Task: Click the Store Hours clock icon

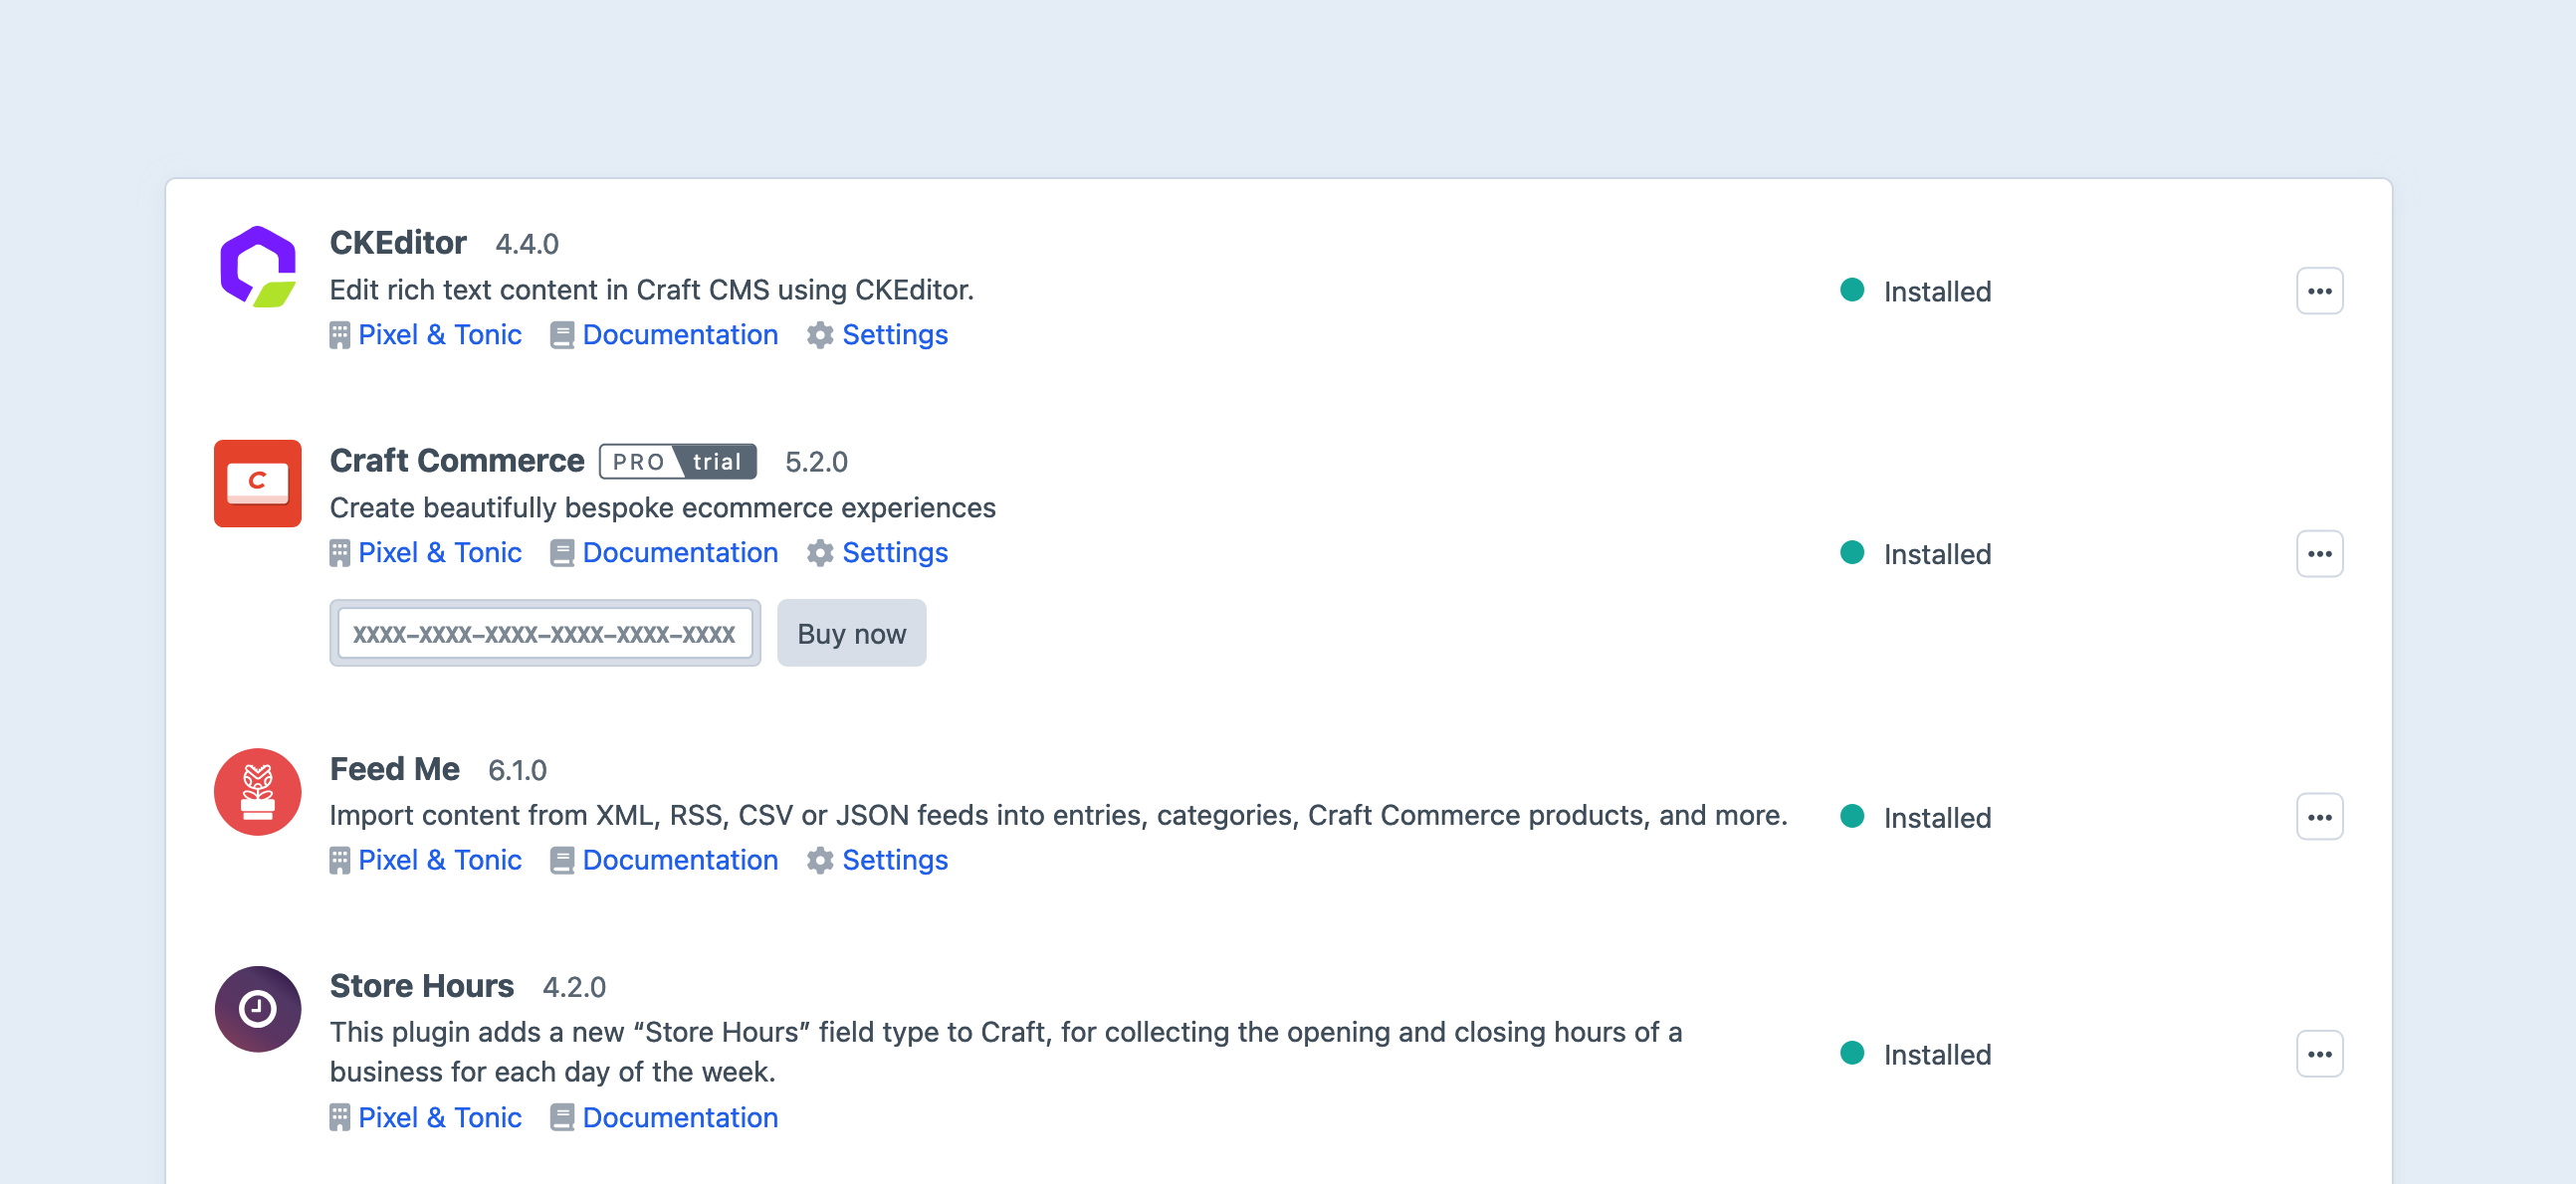Action: [257, 1009]
